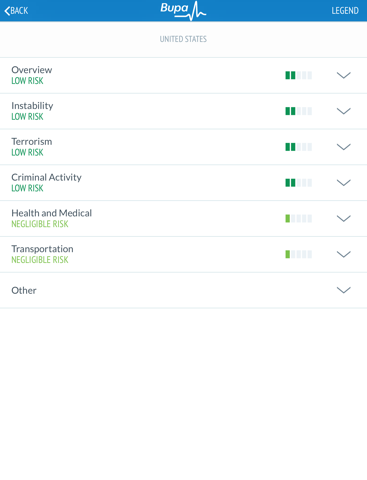Expand the Instability section chevron
The width and height of the screenshot is (367, 480).
(x=343, y=111)
